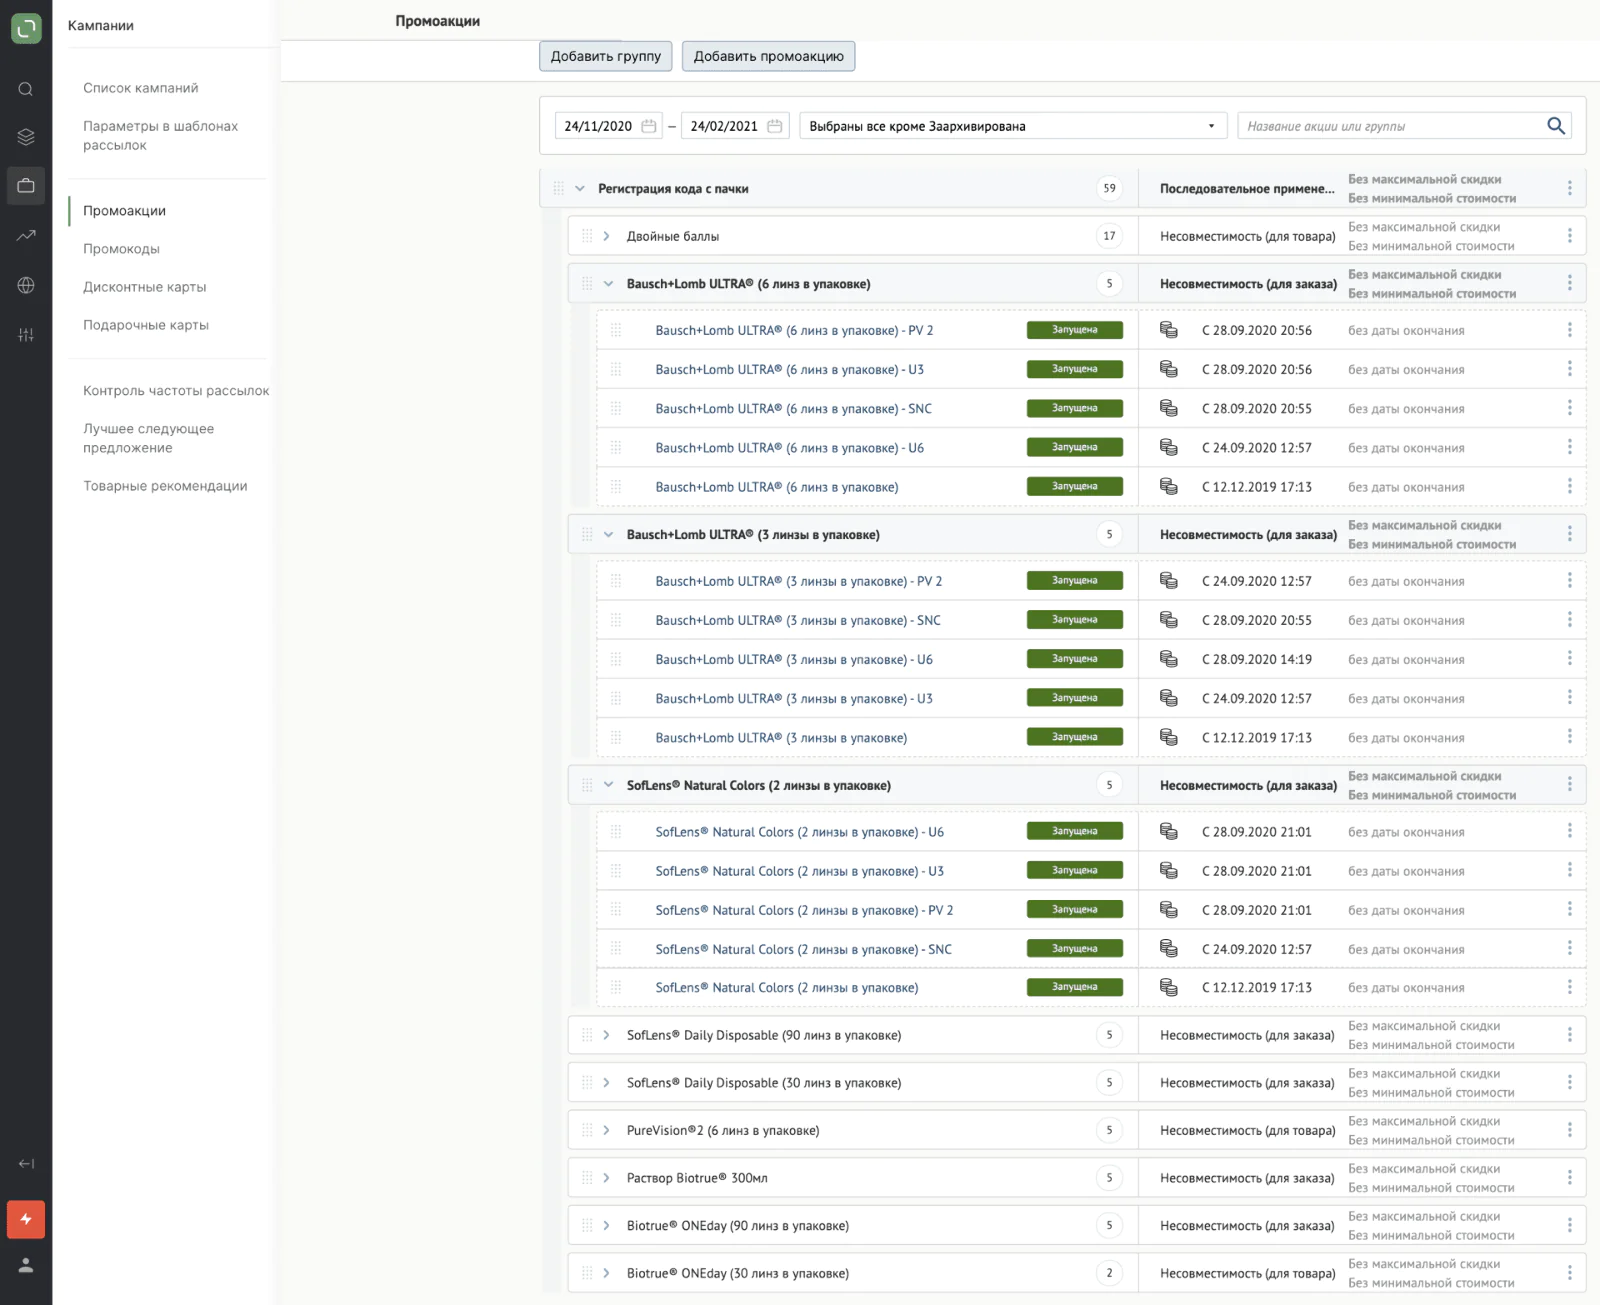Image resolution: width=1600 pixels, height=1305 pixels.
Task: Click the red lightning bolt button
Action: pyautogui.click(x=26, y=1219)
